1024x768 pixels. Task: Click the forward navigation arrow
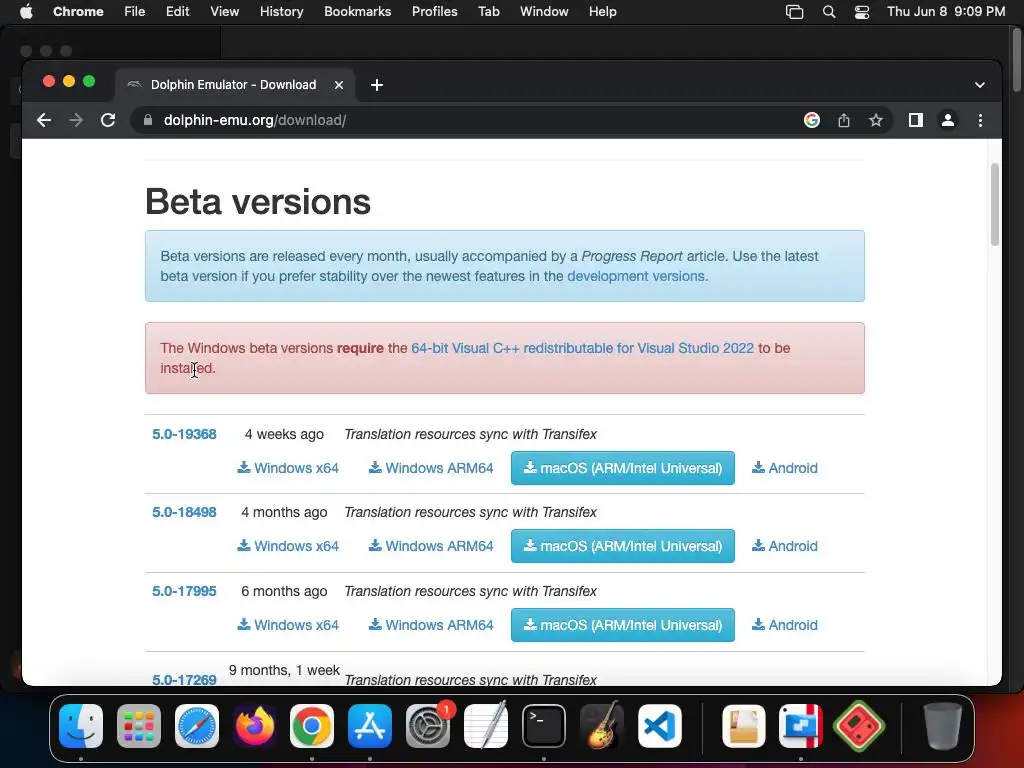(76, 120)
